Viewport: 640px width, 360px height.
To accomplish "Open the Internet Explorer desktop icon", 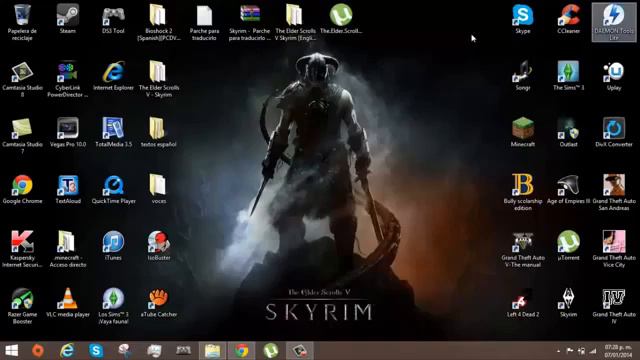I will [113, 76].
